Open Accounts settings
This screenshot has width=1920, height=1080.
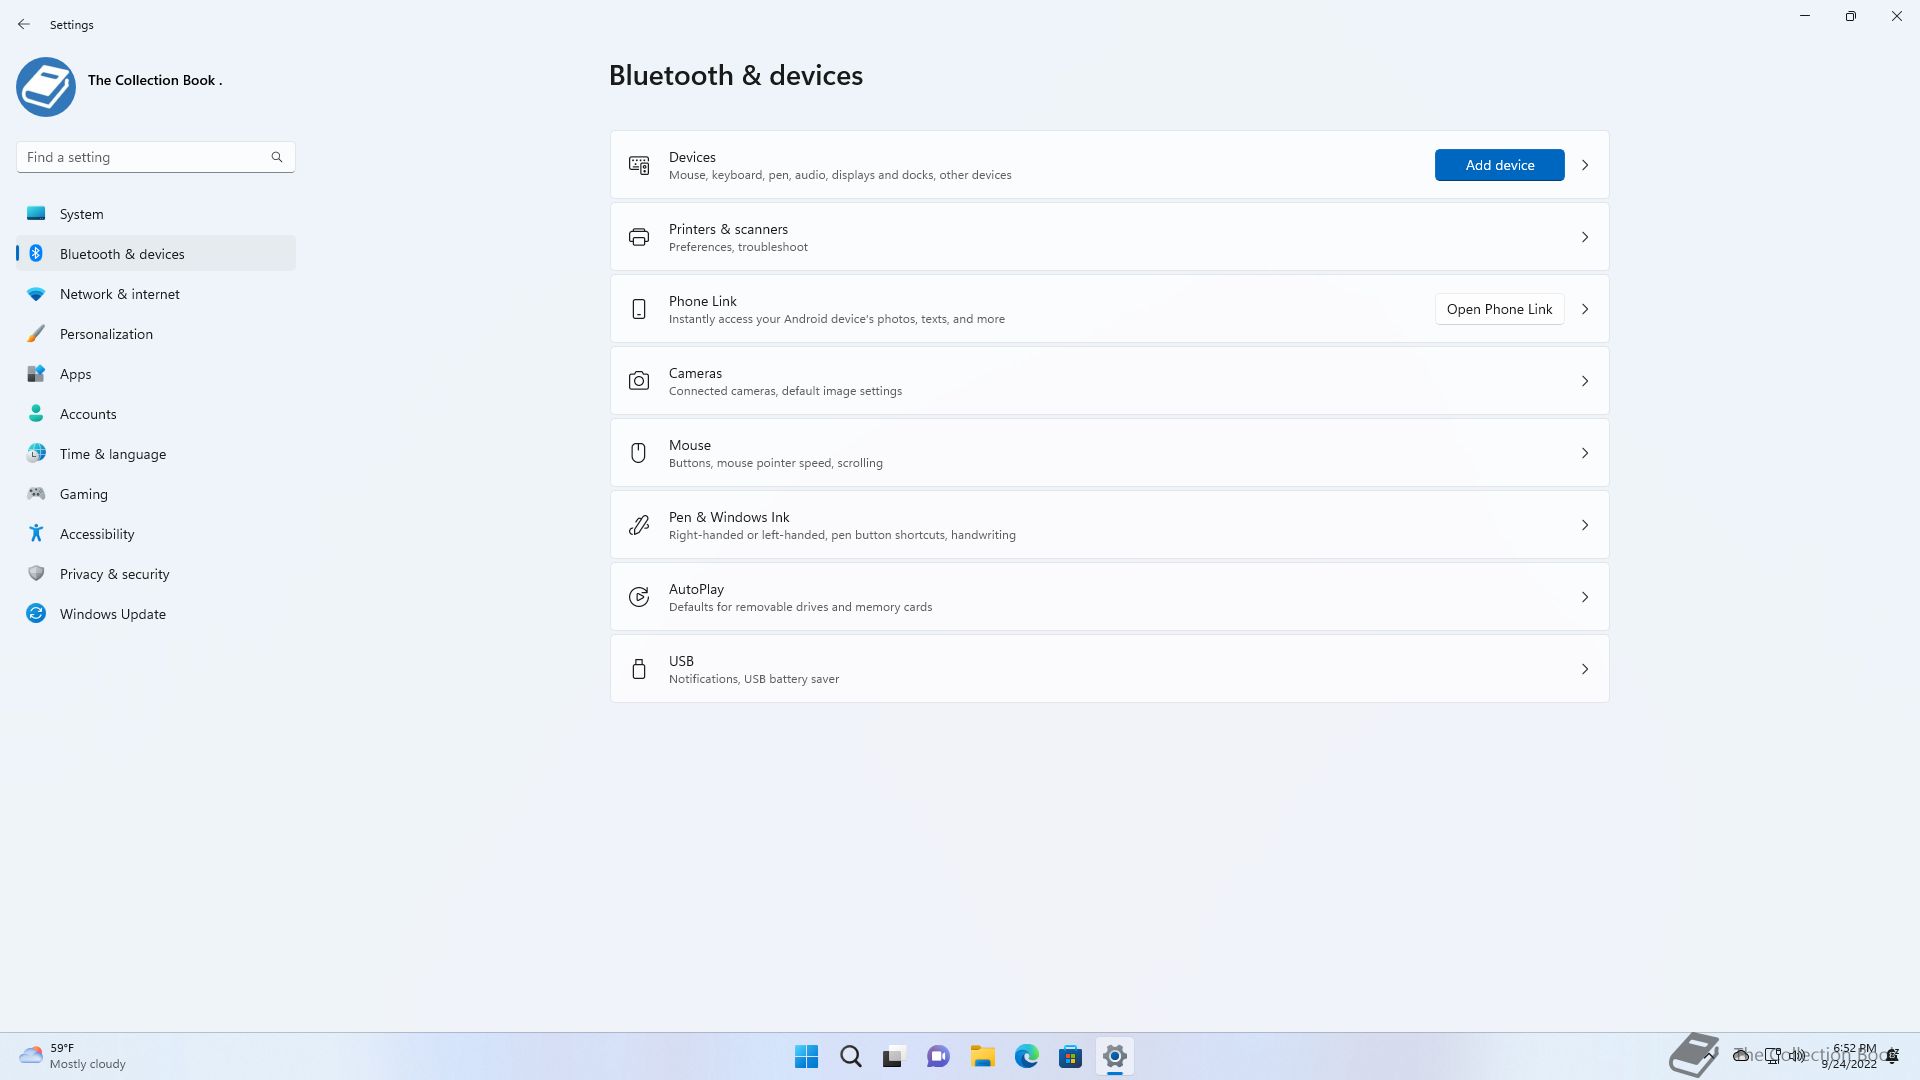tap(155, 414)
